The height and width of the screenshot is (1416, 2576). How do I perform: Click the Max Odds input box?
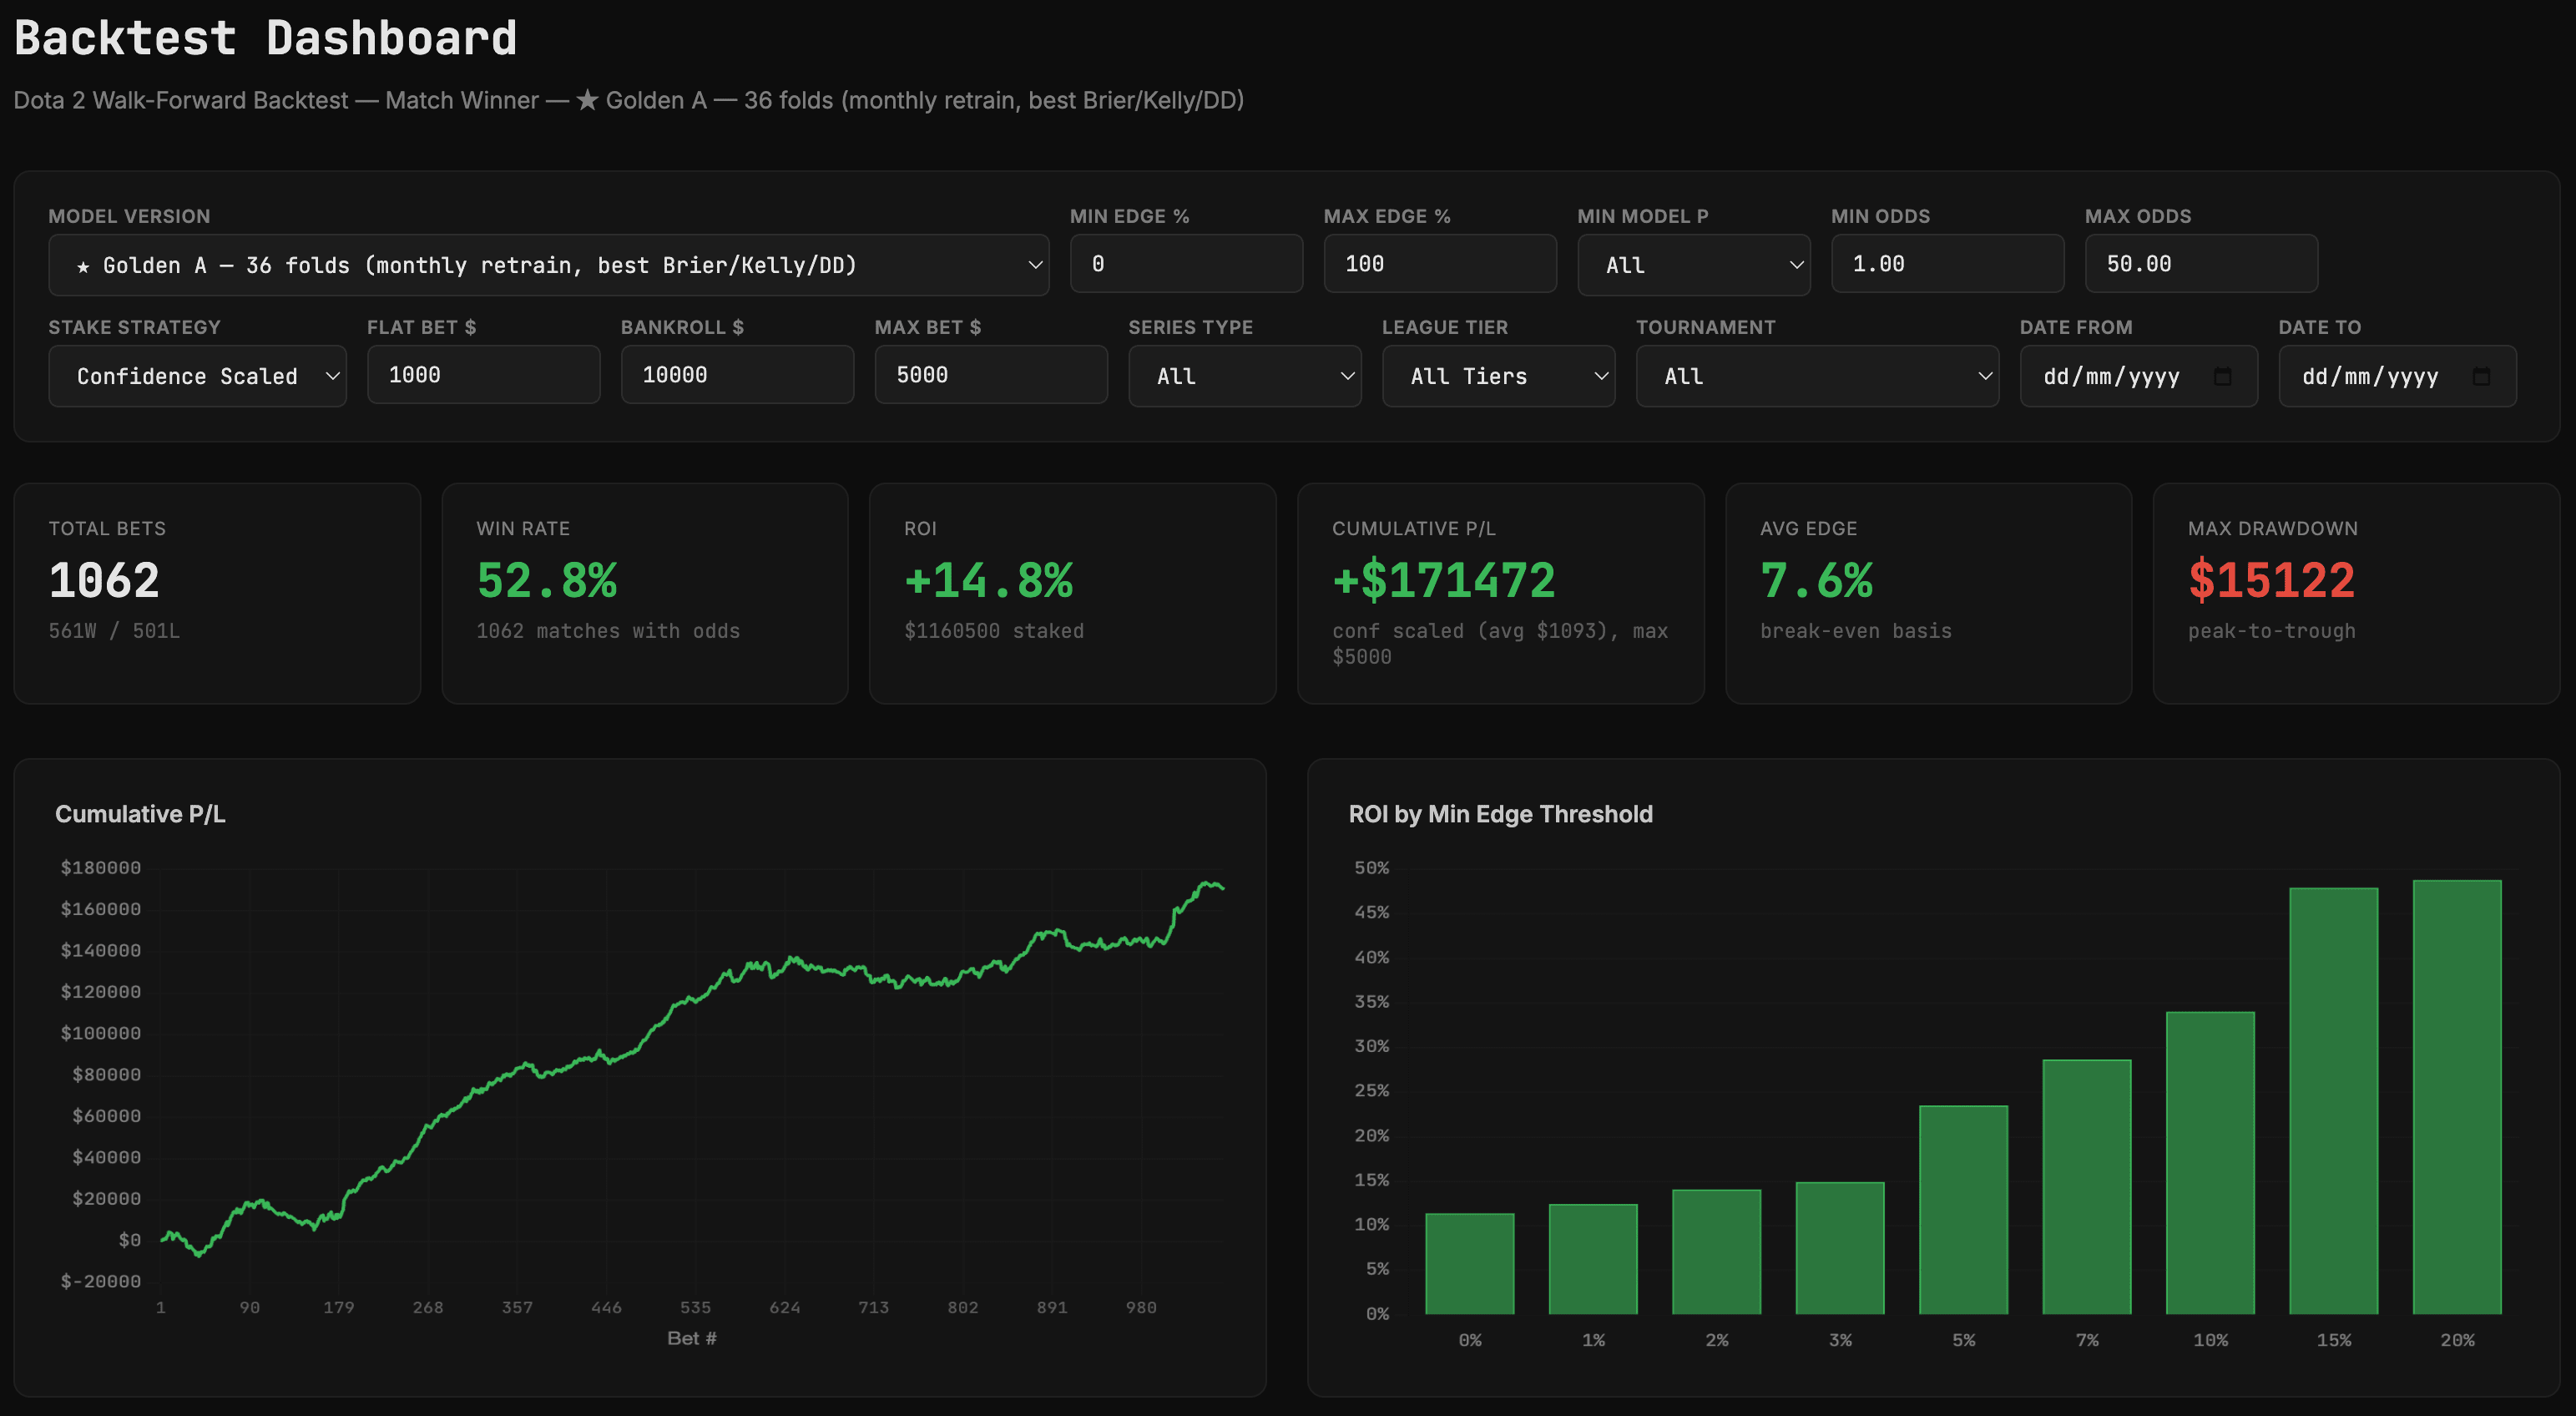click(x=2200, y=264)
